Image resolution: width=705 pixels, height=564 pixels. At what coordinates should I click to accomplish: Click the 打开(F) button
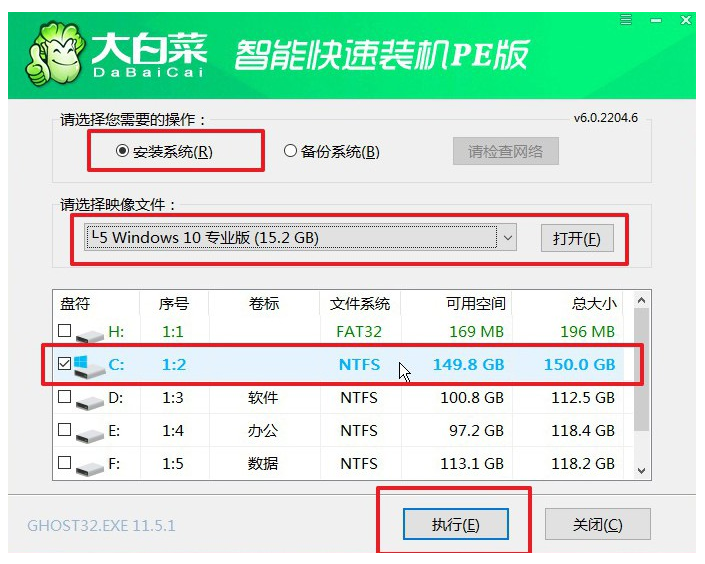(577, 238)
